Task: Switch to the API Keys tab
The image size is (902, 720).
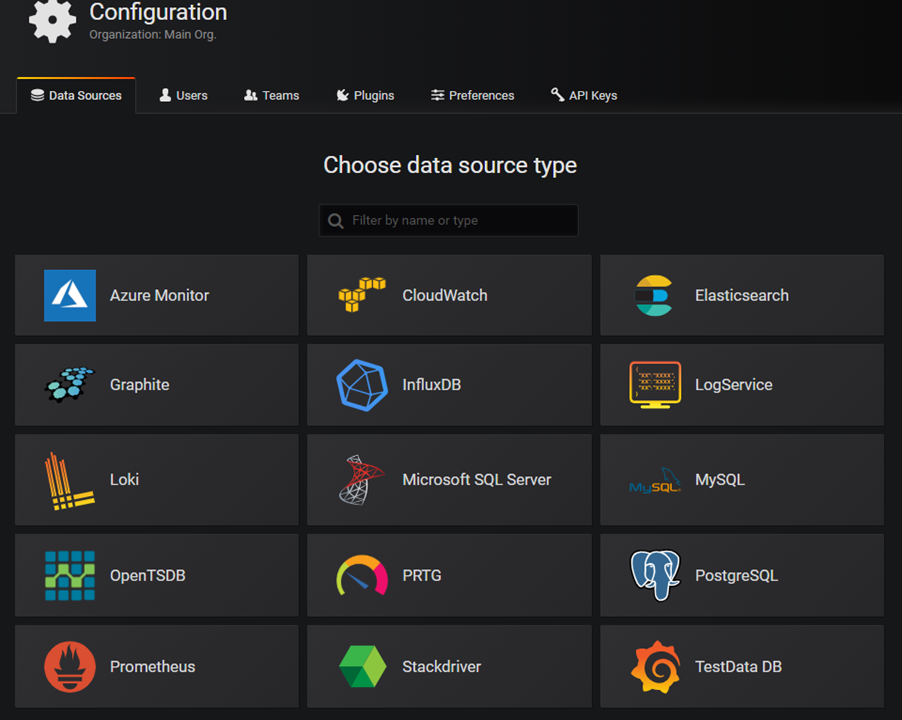Action: (583, 95)
